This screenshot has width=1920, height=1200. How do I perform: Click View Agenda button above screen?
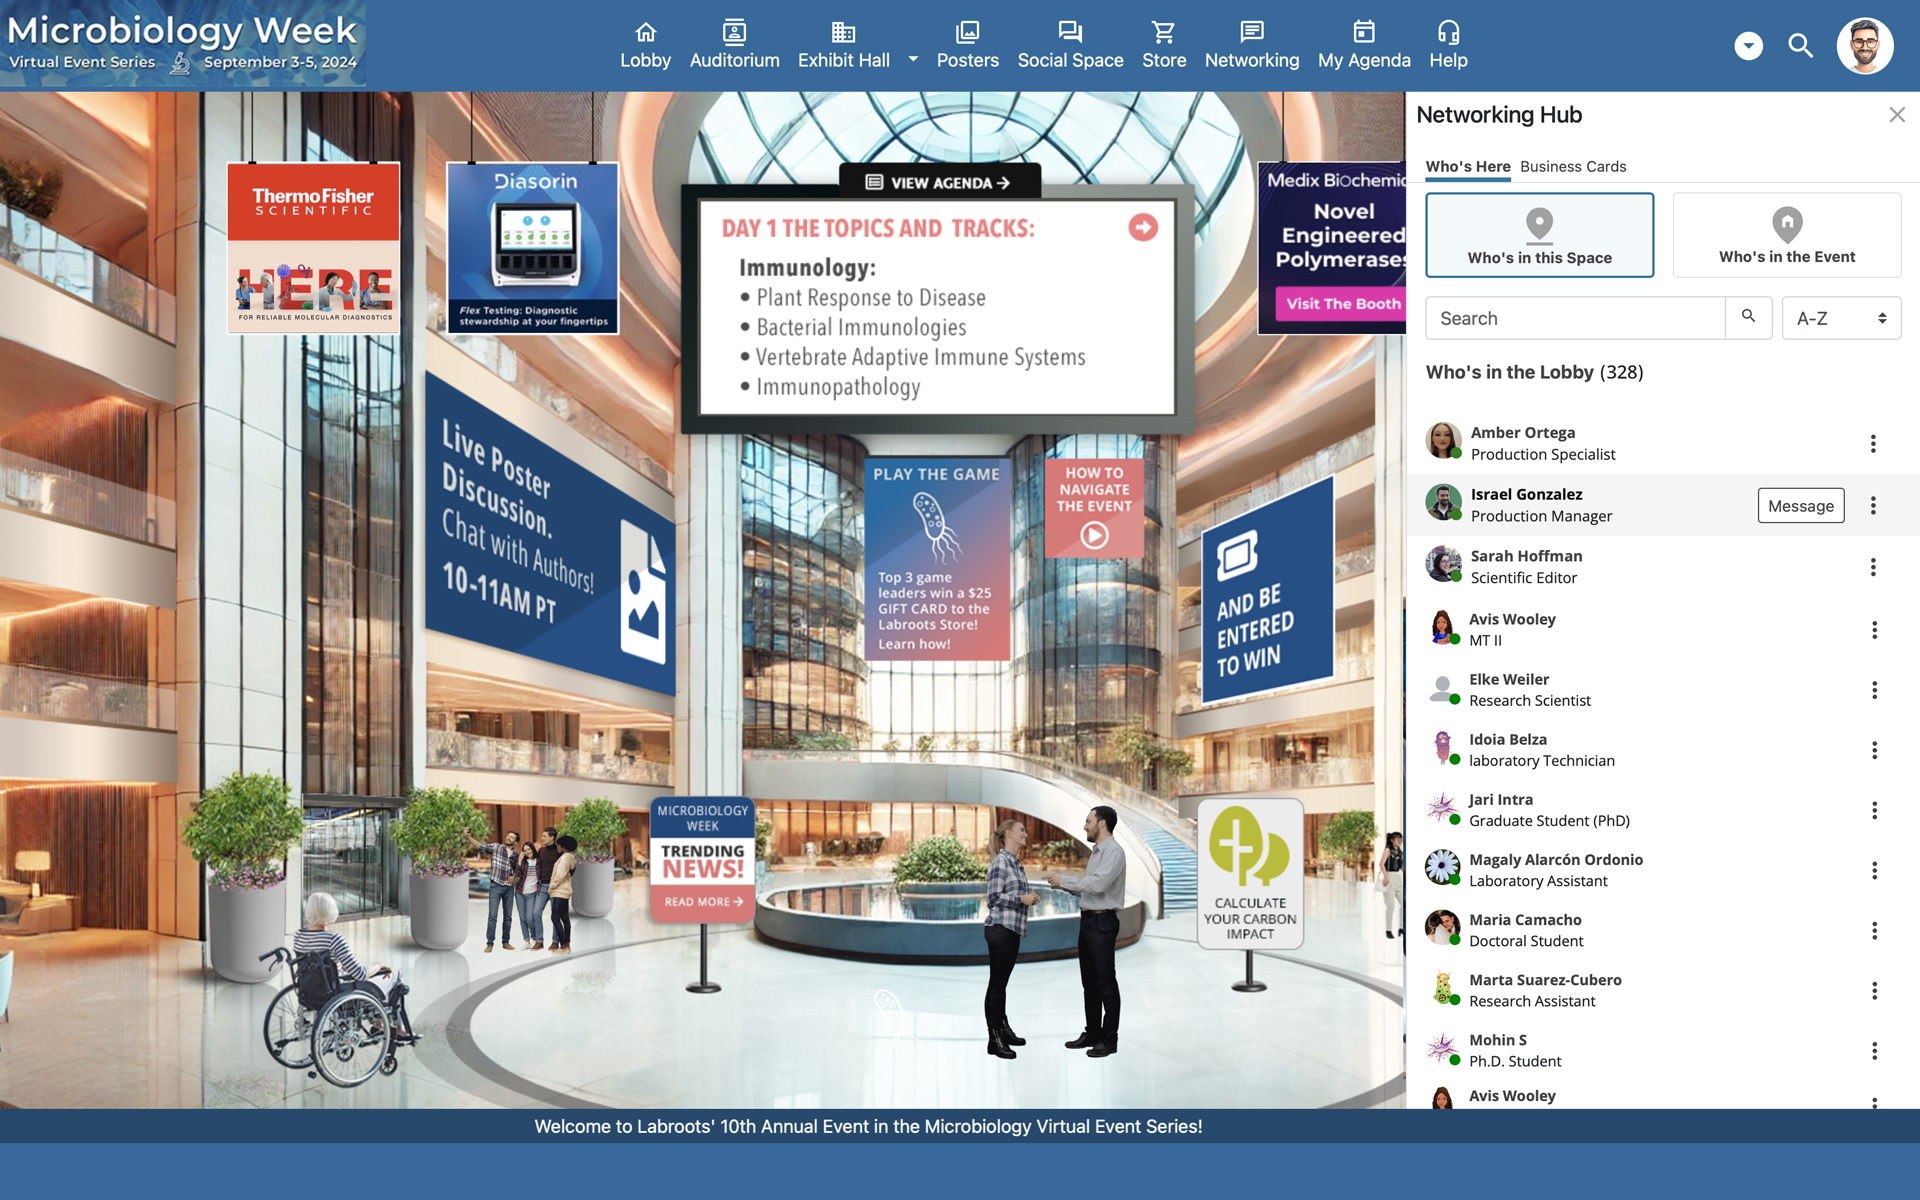tap(939, 183)
